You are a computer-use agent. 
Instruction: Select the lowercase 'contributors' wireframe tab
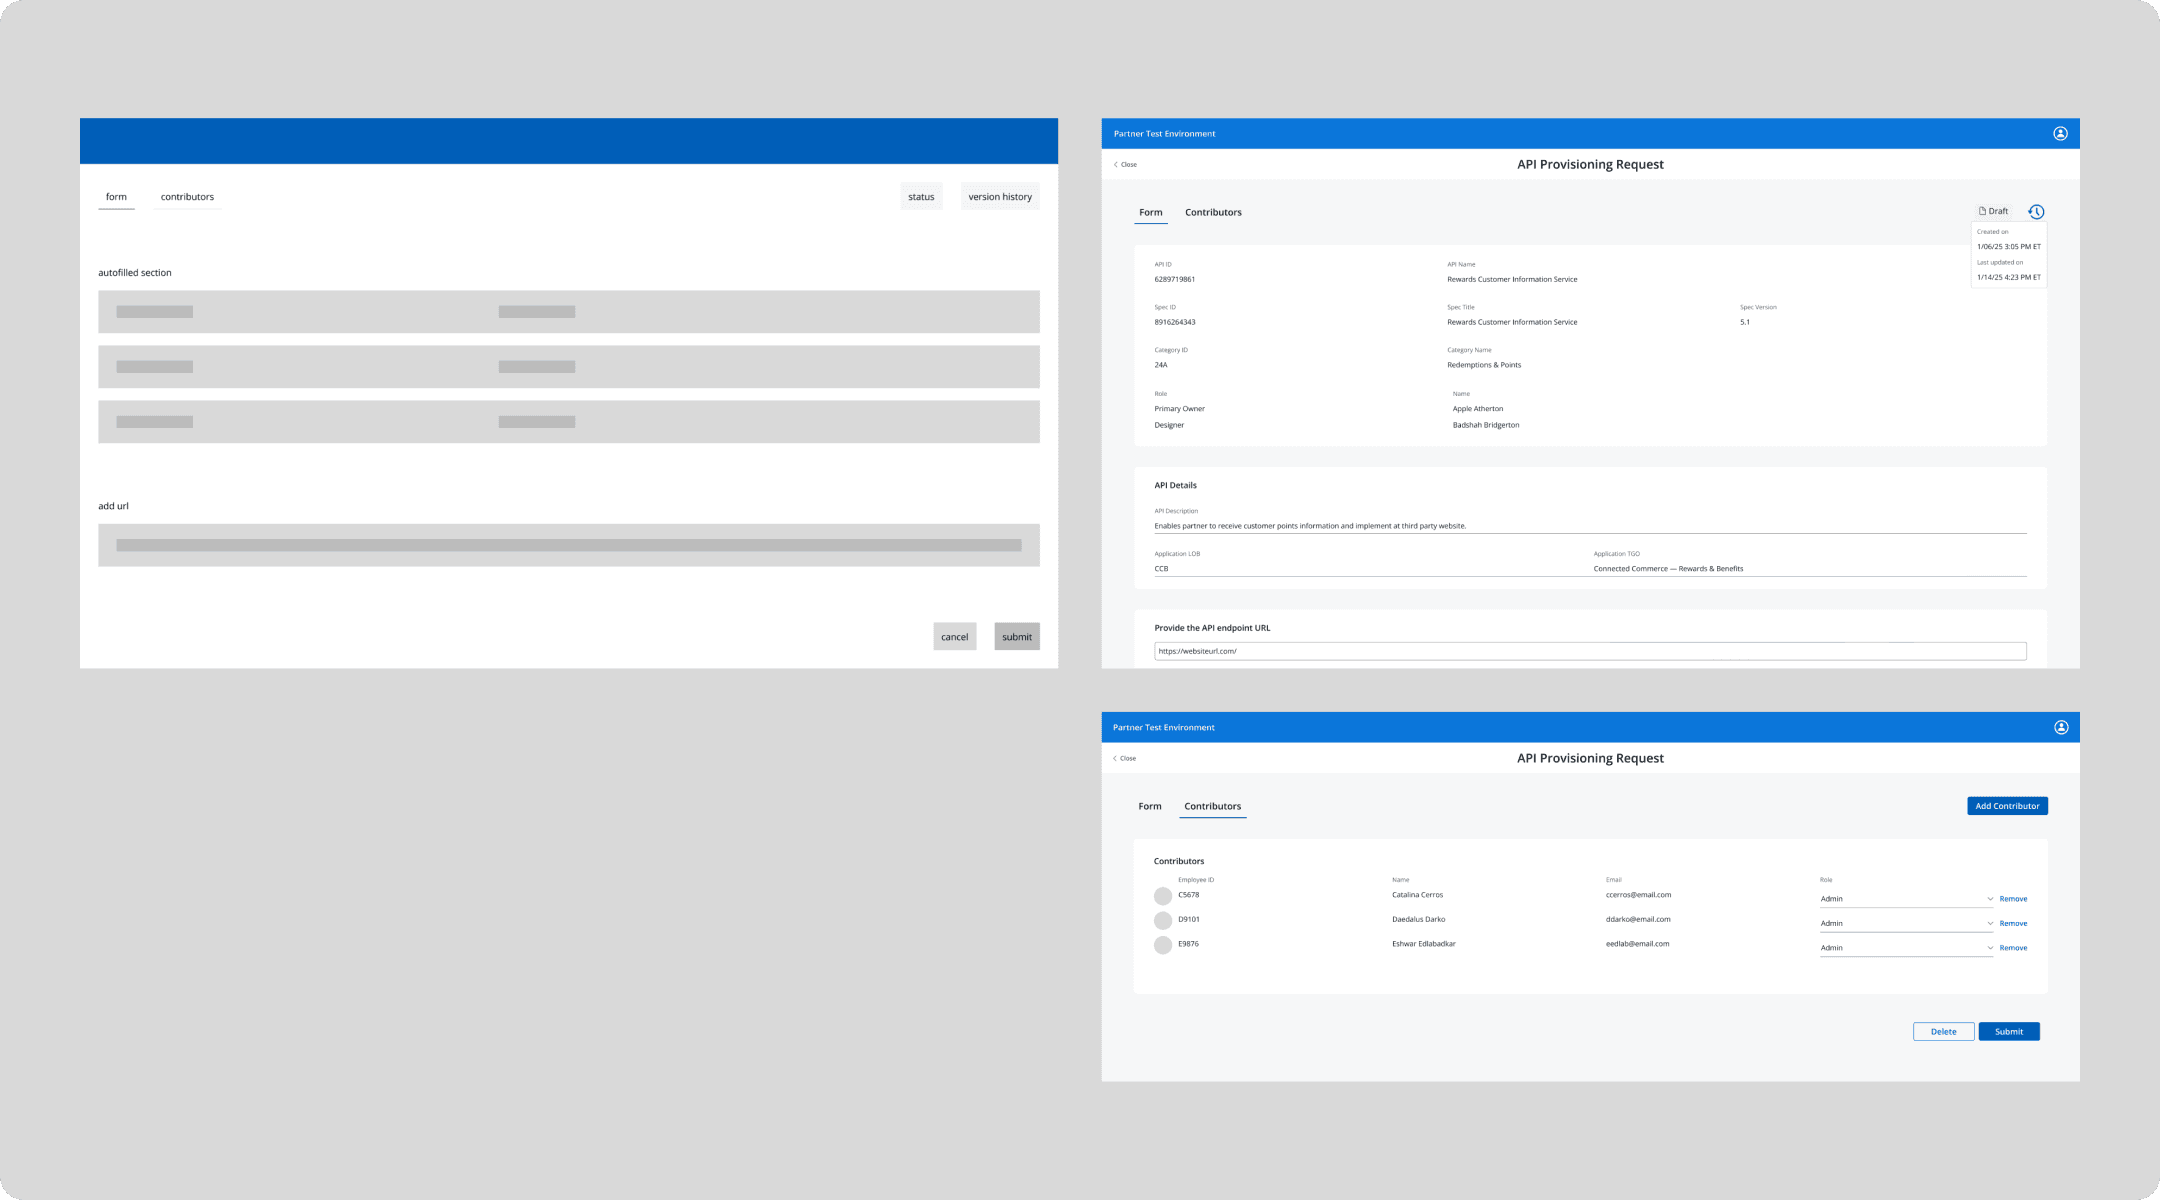coord(187,197)
